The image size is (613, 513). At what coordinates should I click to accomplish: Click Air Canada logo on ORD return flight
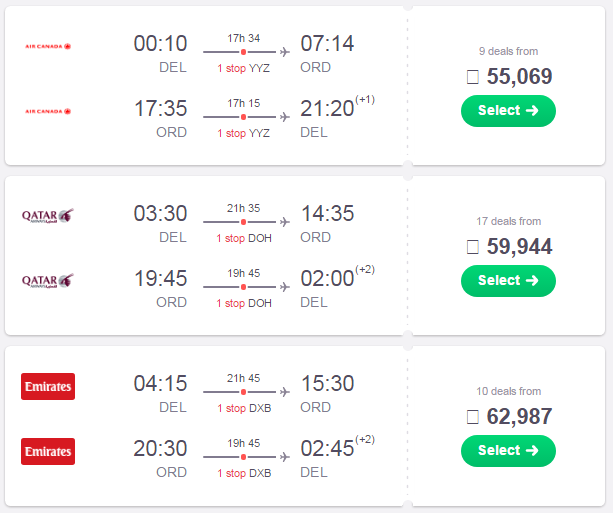48,111
